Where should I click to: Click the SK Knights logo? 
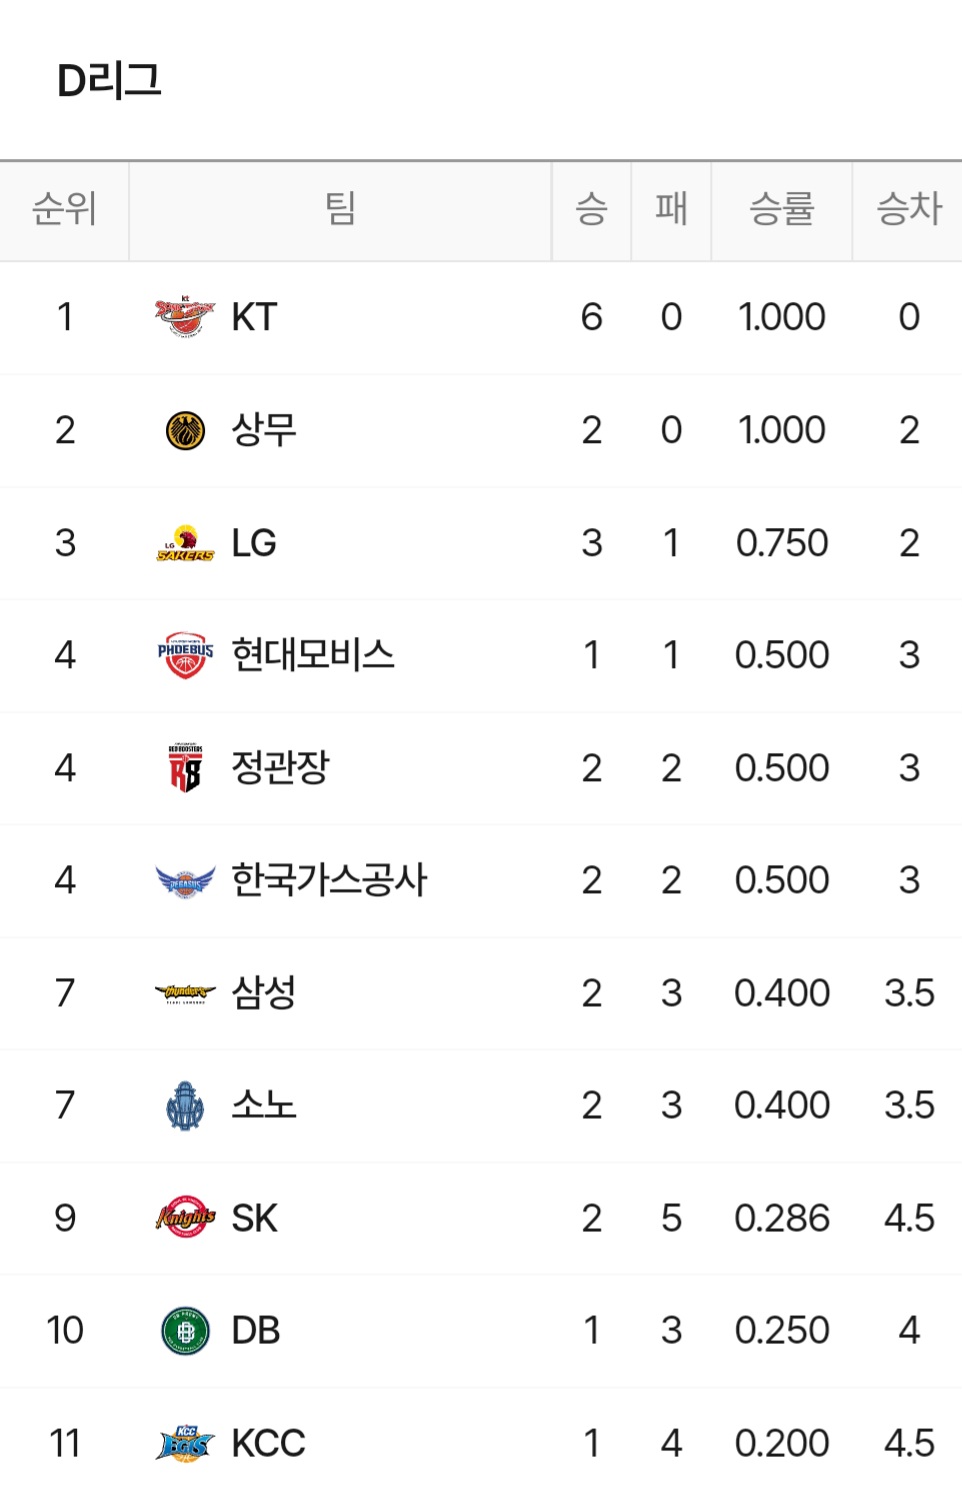[x=185, y=1218]
